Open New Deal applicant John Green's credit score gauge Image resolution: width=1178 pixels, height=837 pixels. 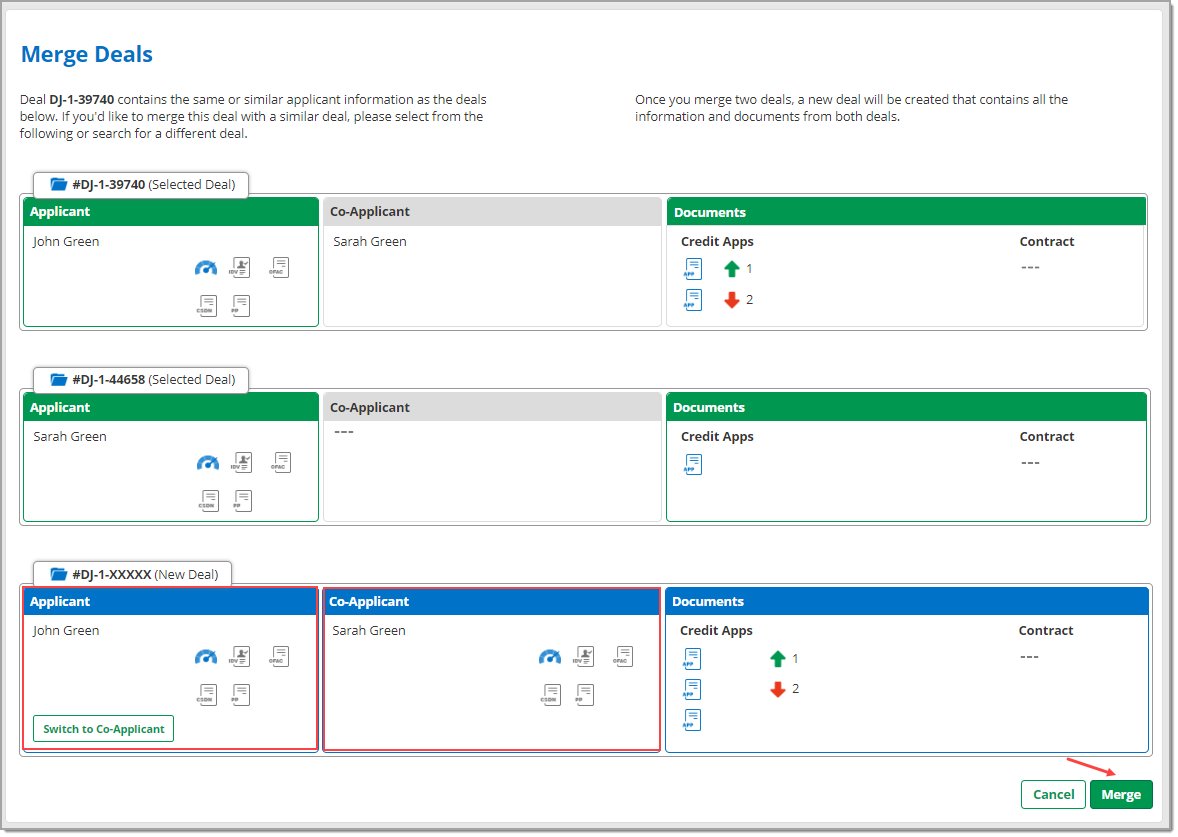(x=206, y=657)
